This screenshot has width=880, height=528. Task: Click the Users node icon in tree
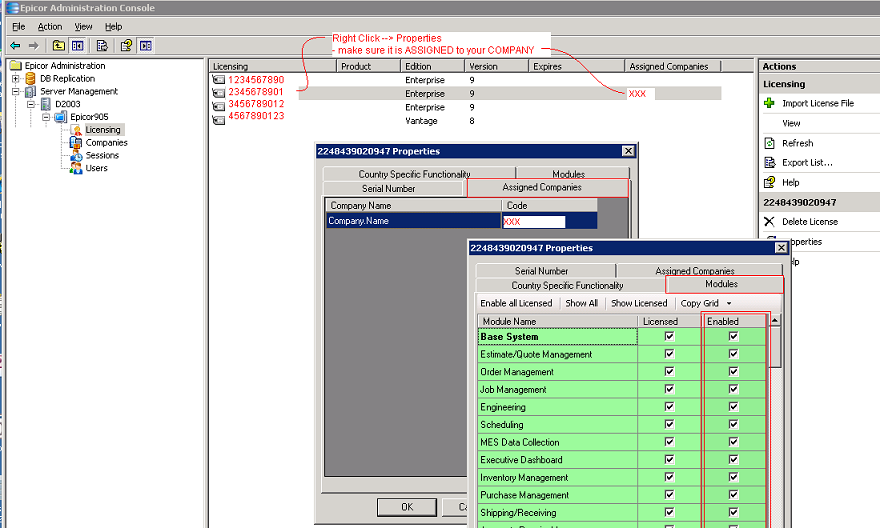76,168
